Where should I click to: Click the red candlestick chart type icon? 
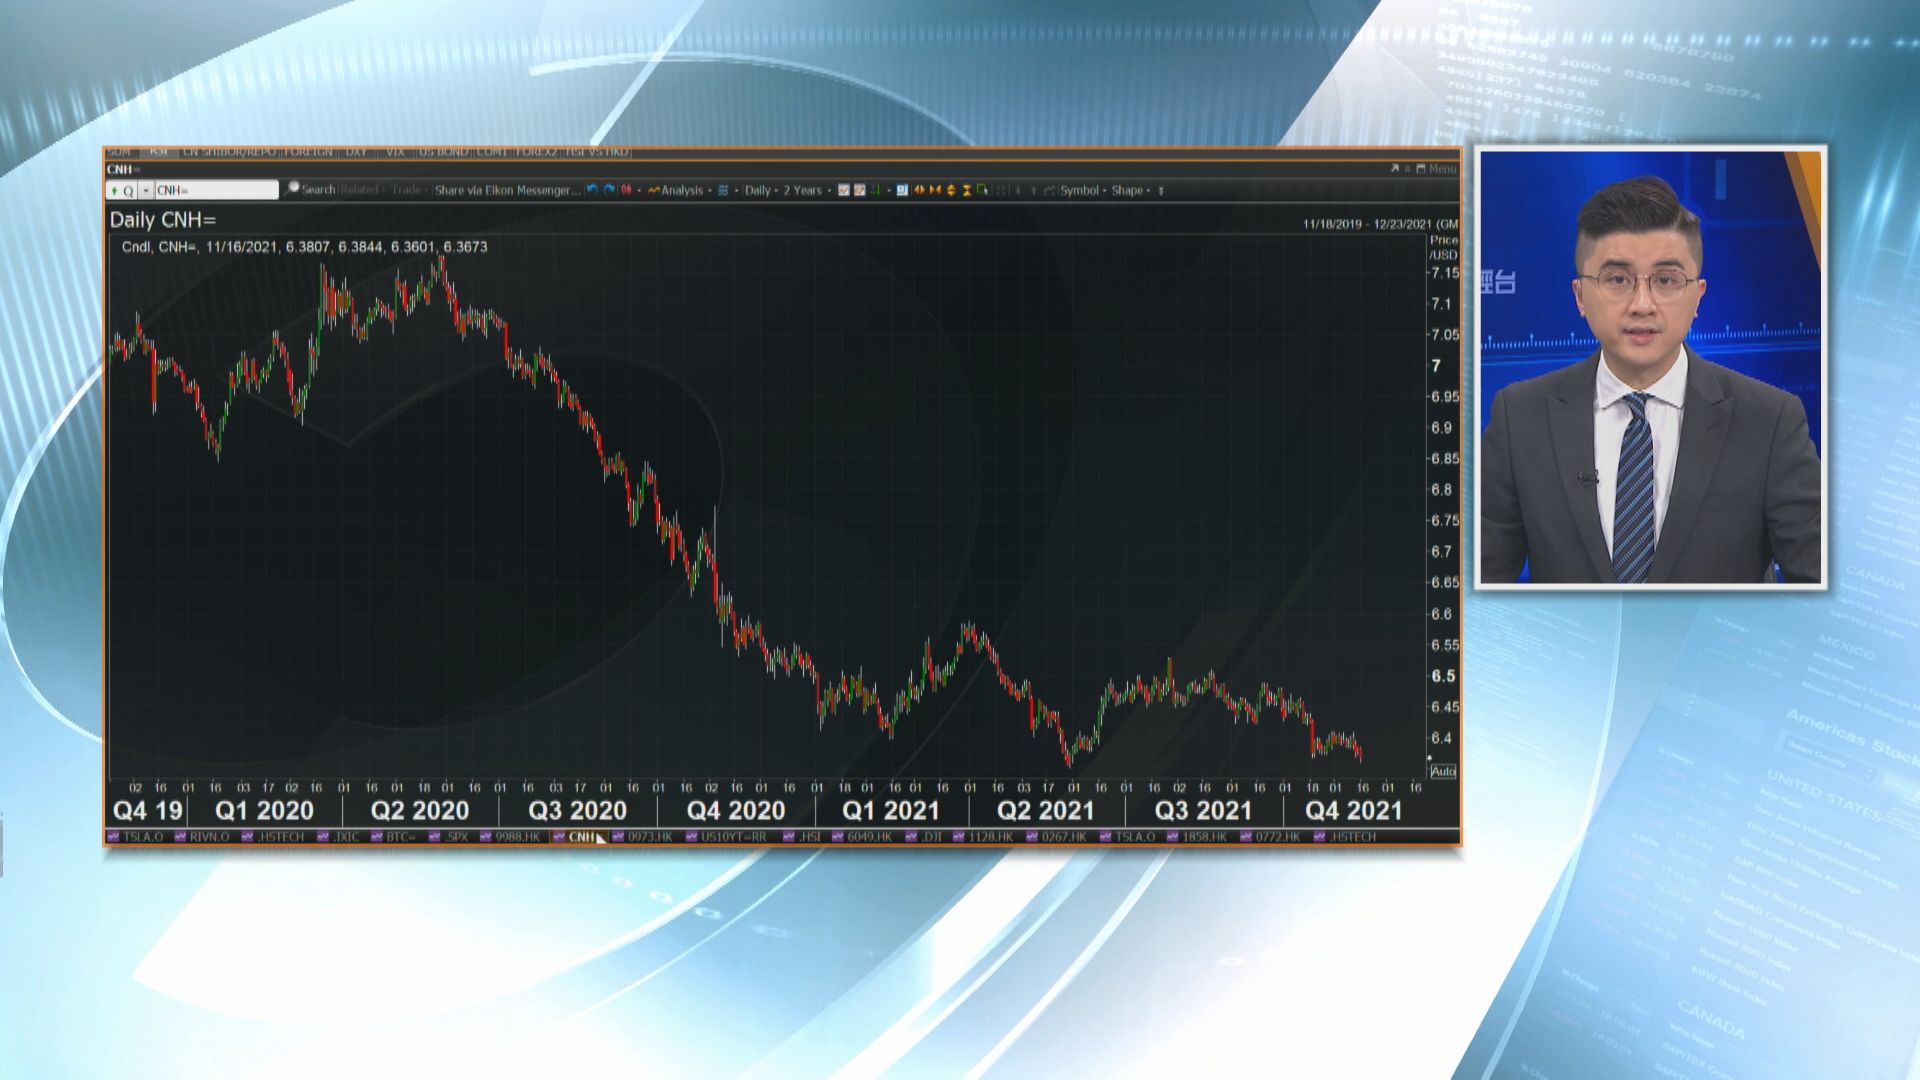pos(626,190)
